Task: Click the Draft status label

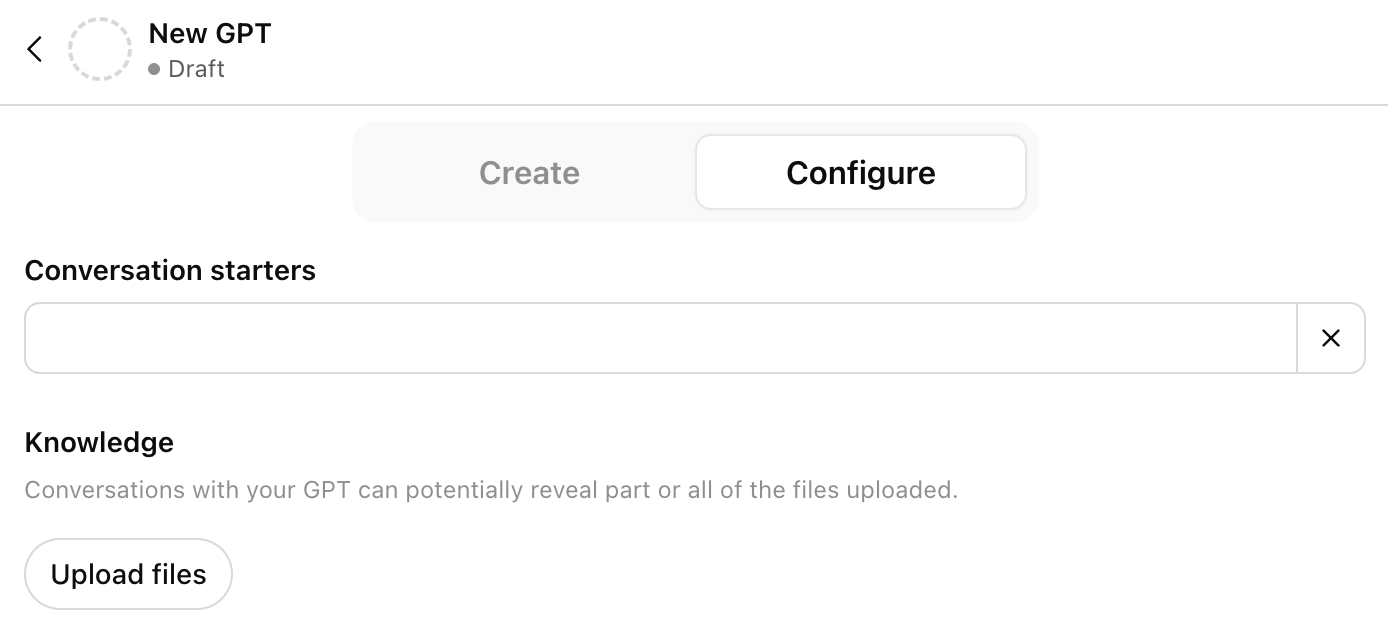Action: tap(196, 69)
